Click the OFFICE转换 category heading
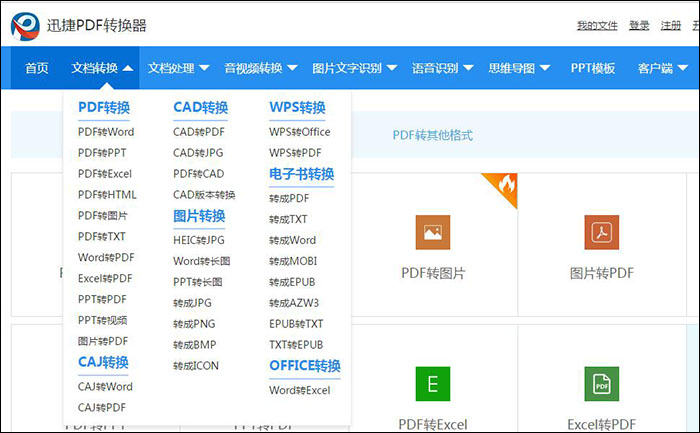 [x=305, y=366]
